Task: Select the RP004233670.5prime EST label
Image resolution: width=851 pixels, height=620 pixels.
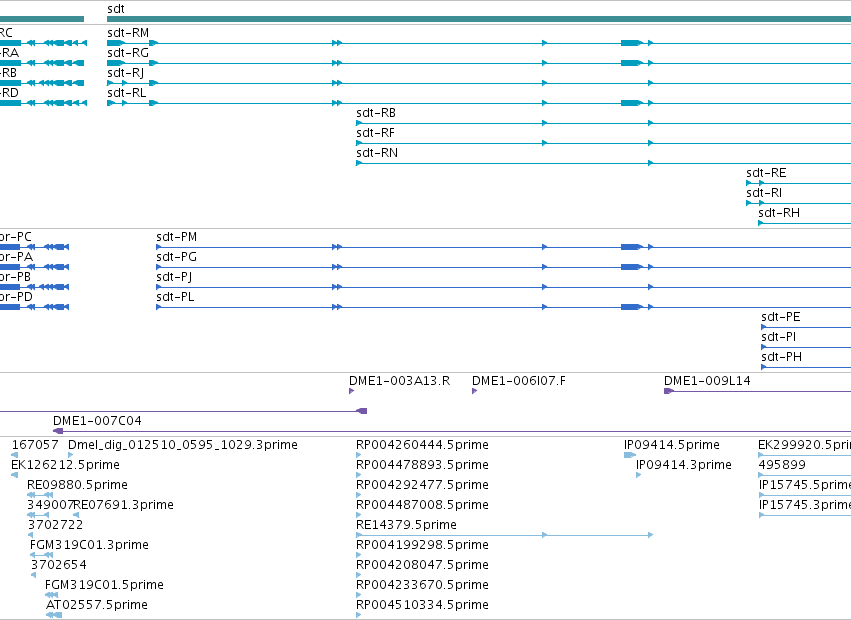Action: (422, 585)
